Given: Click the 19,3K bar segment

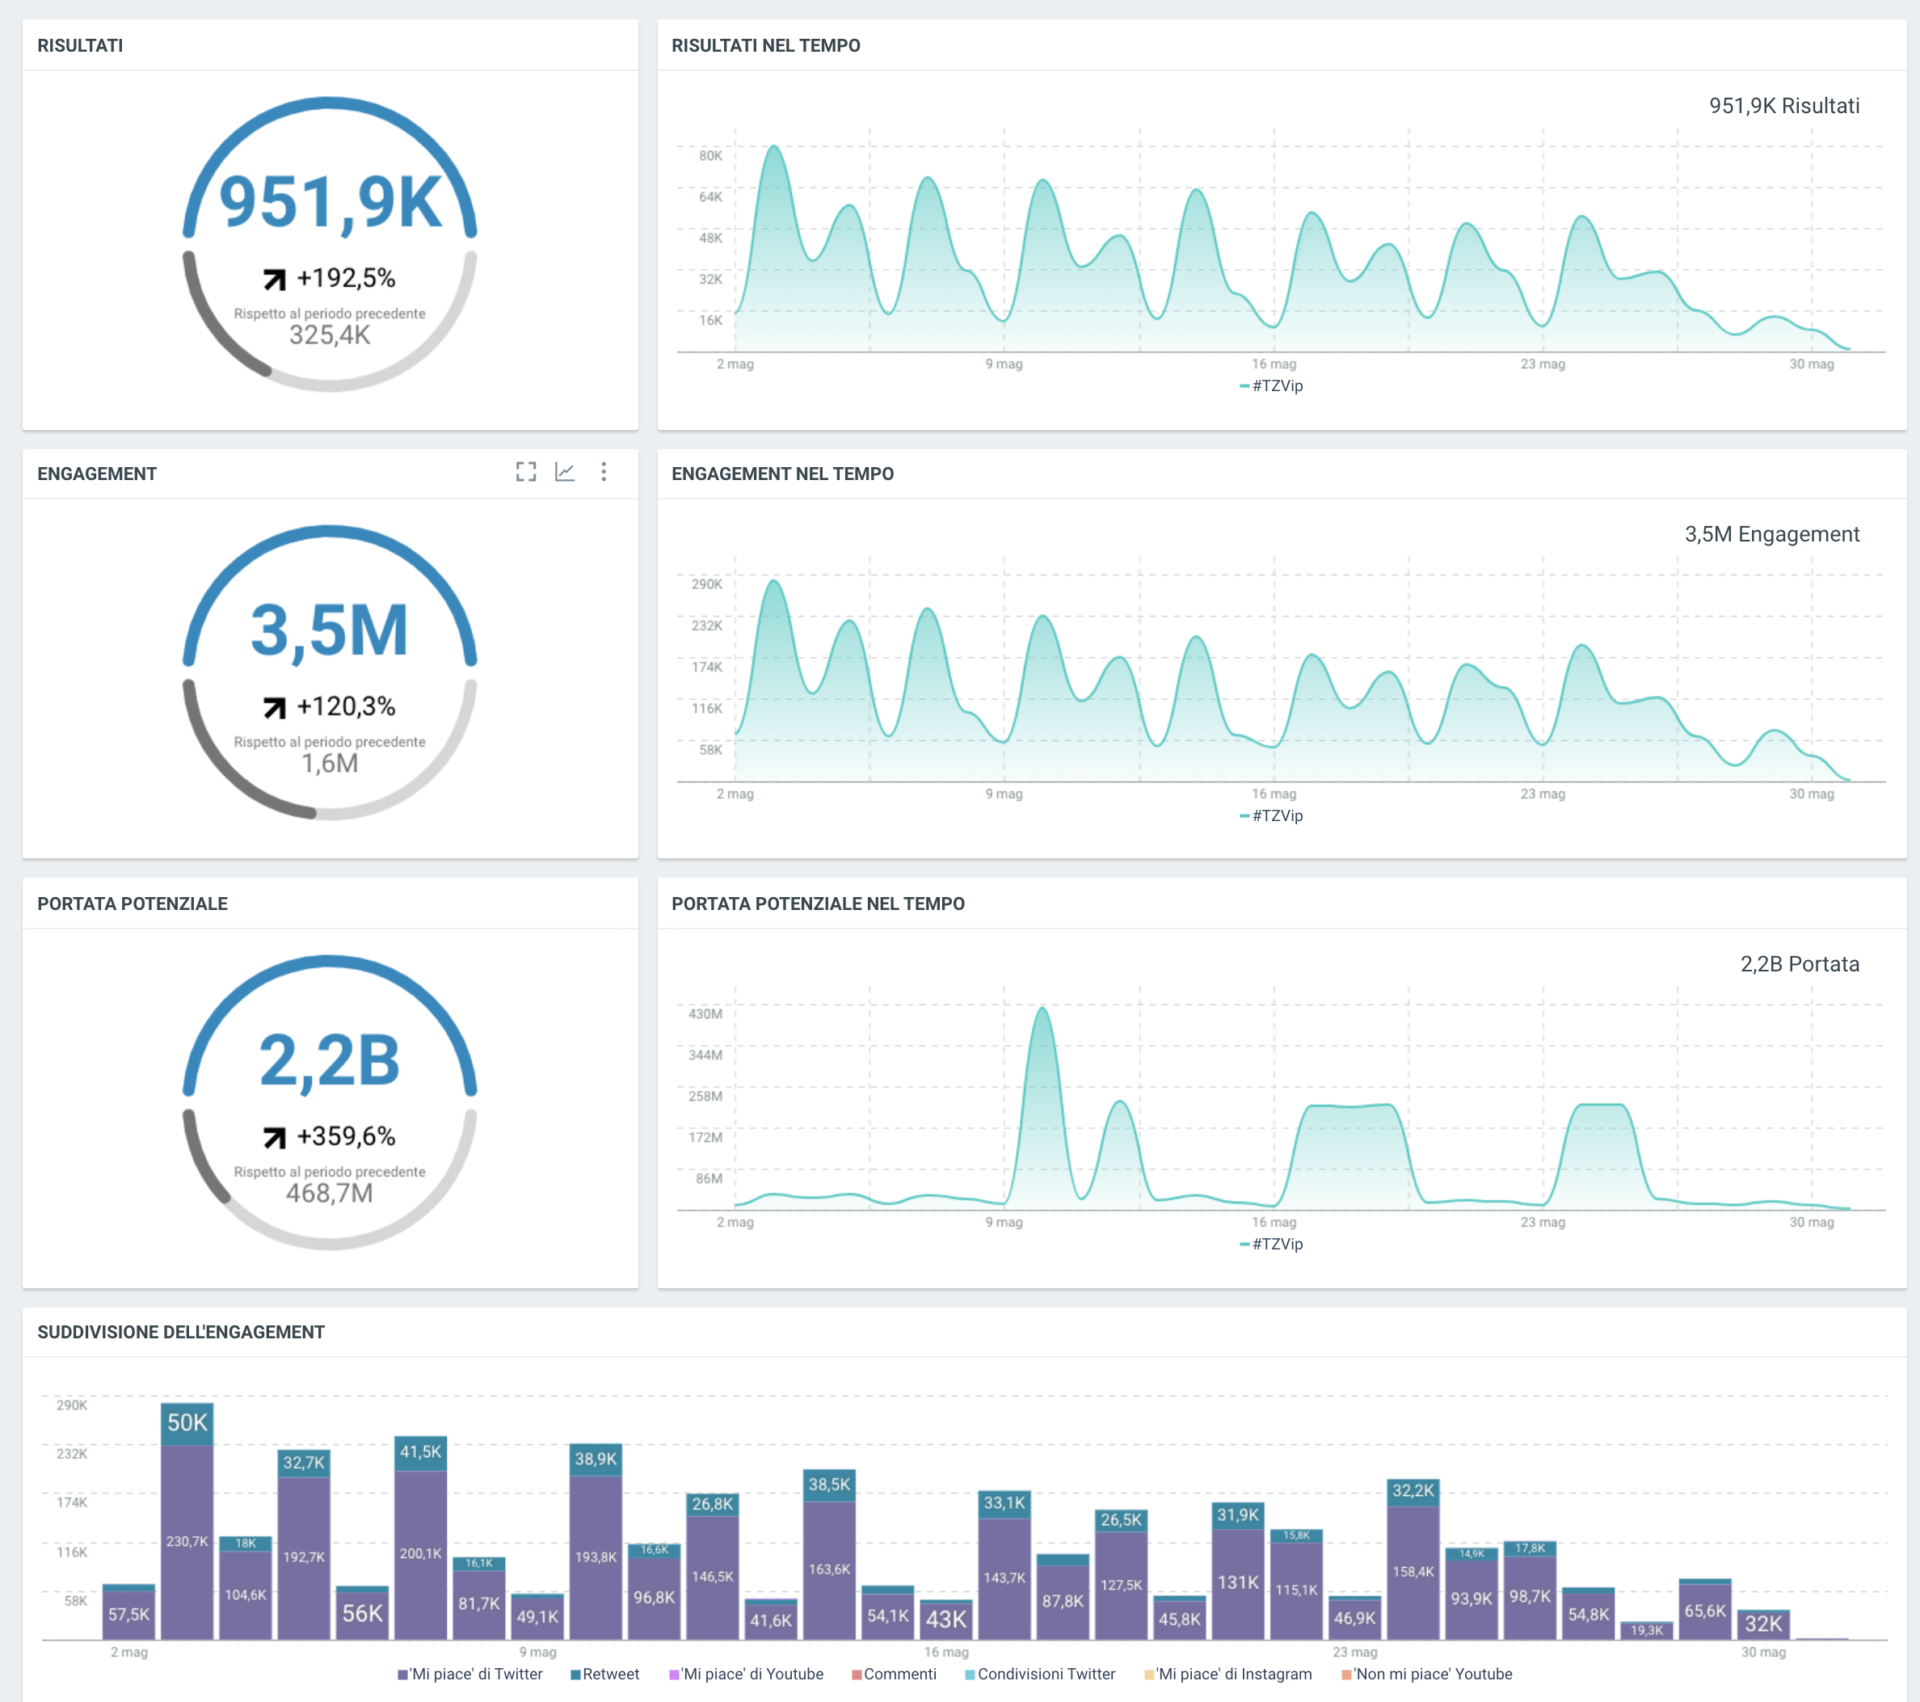Looking at the screenshot, I should pyautogui.click(x=1647, y=1630).
